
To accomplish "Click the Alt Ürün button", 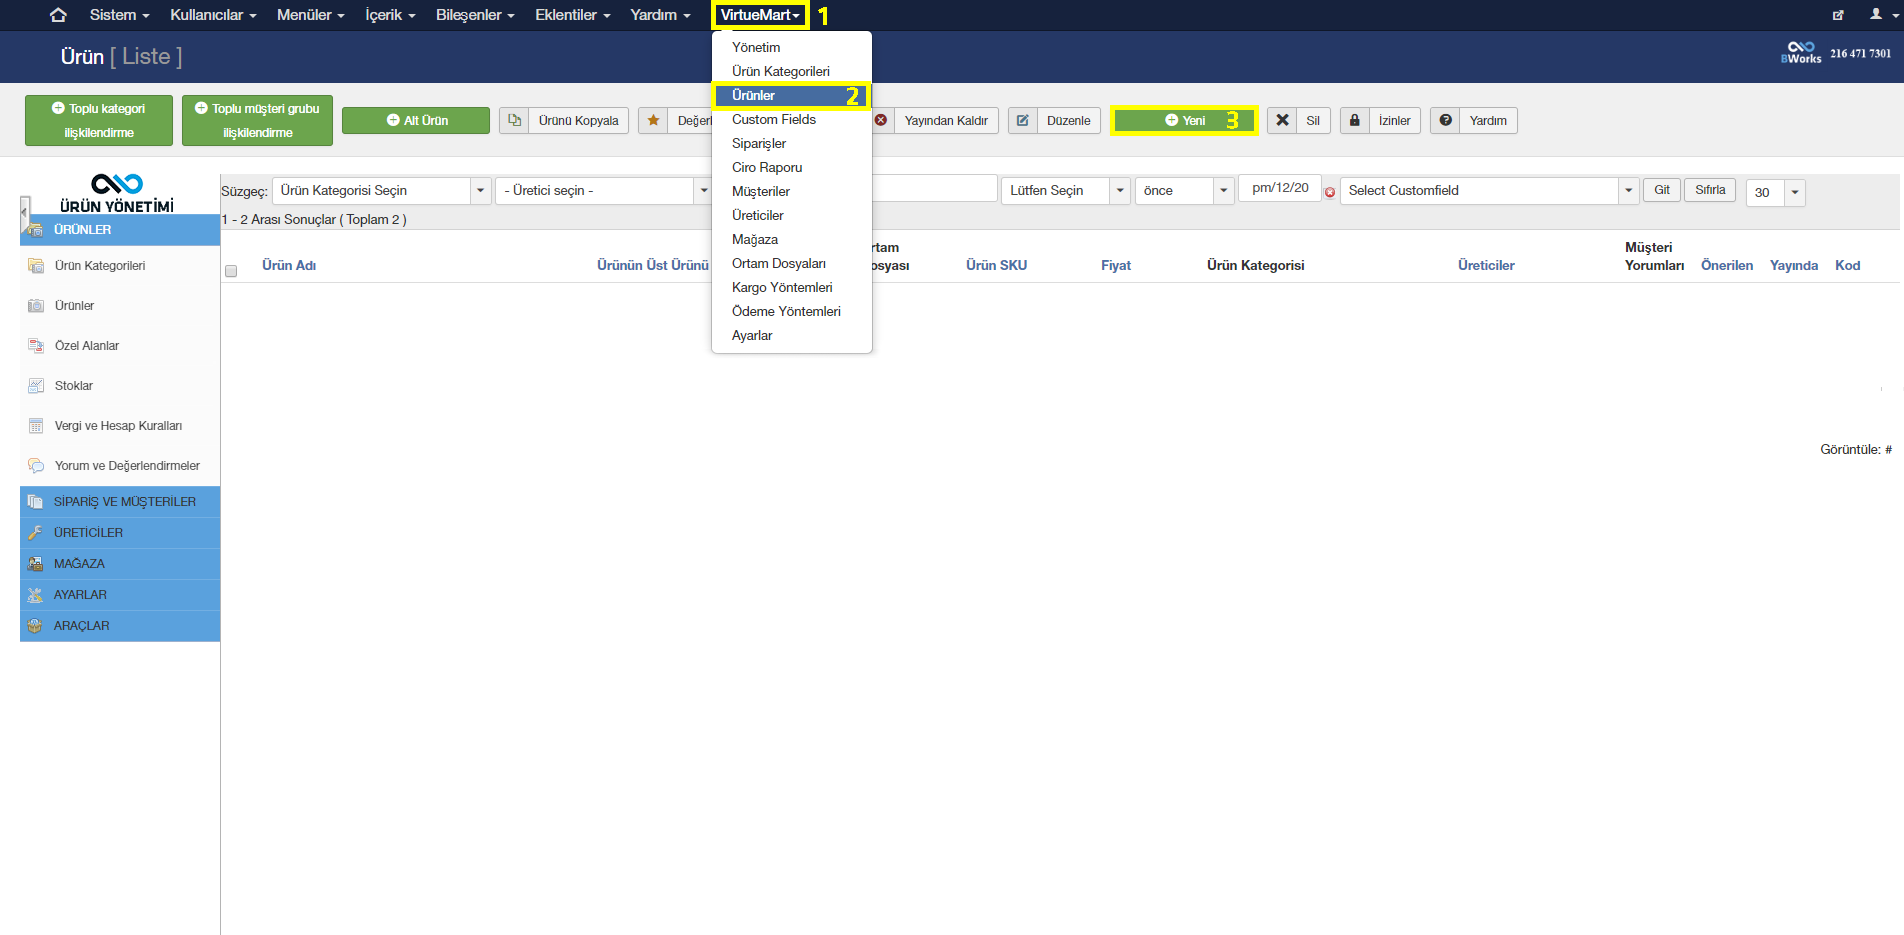I will click(x=416, y=120).
